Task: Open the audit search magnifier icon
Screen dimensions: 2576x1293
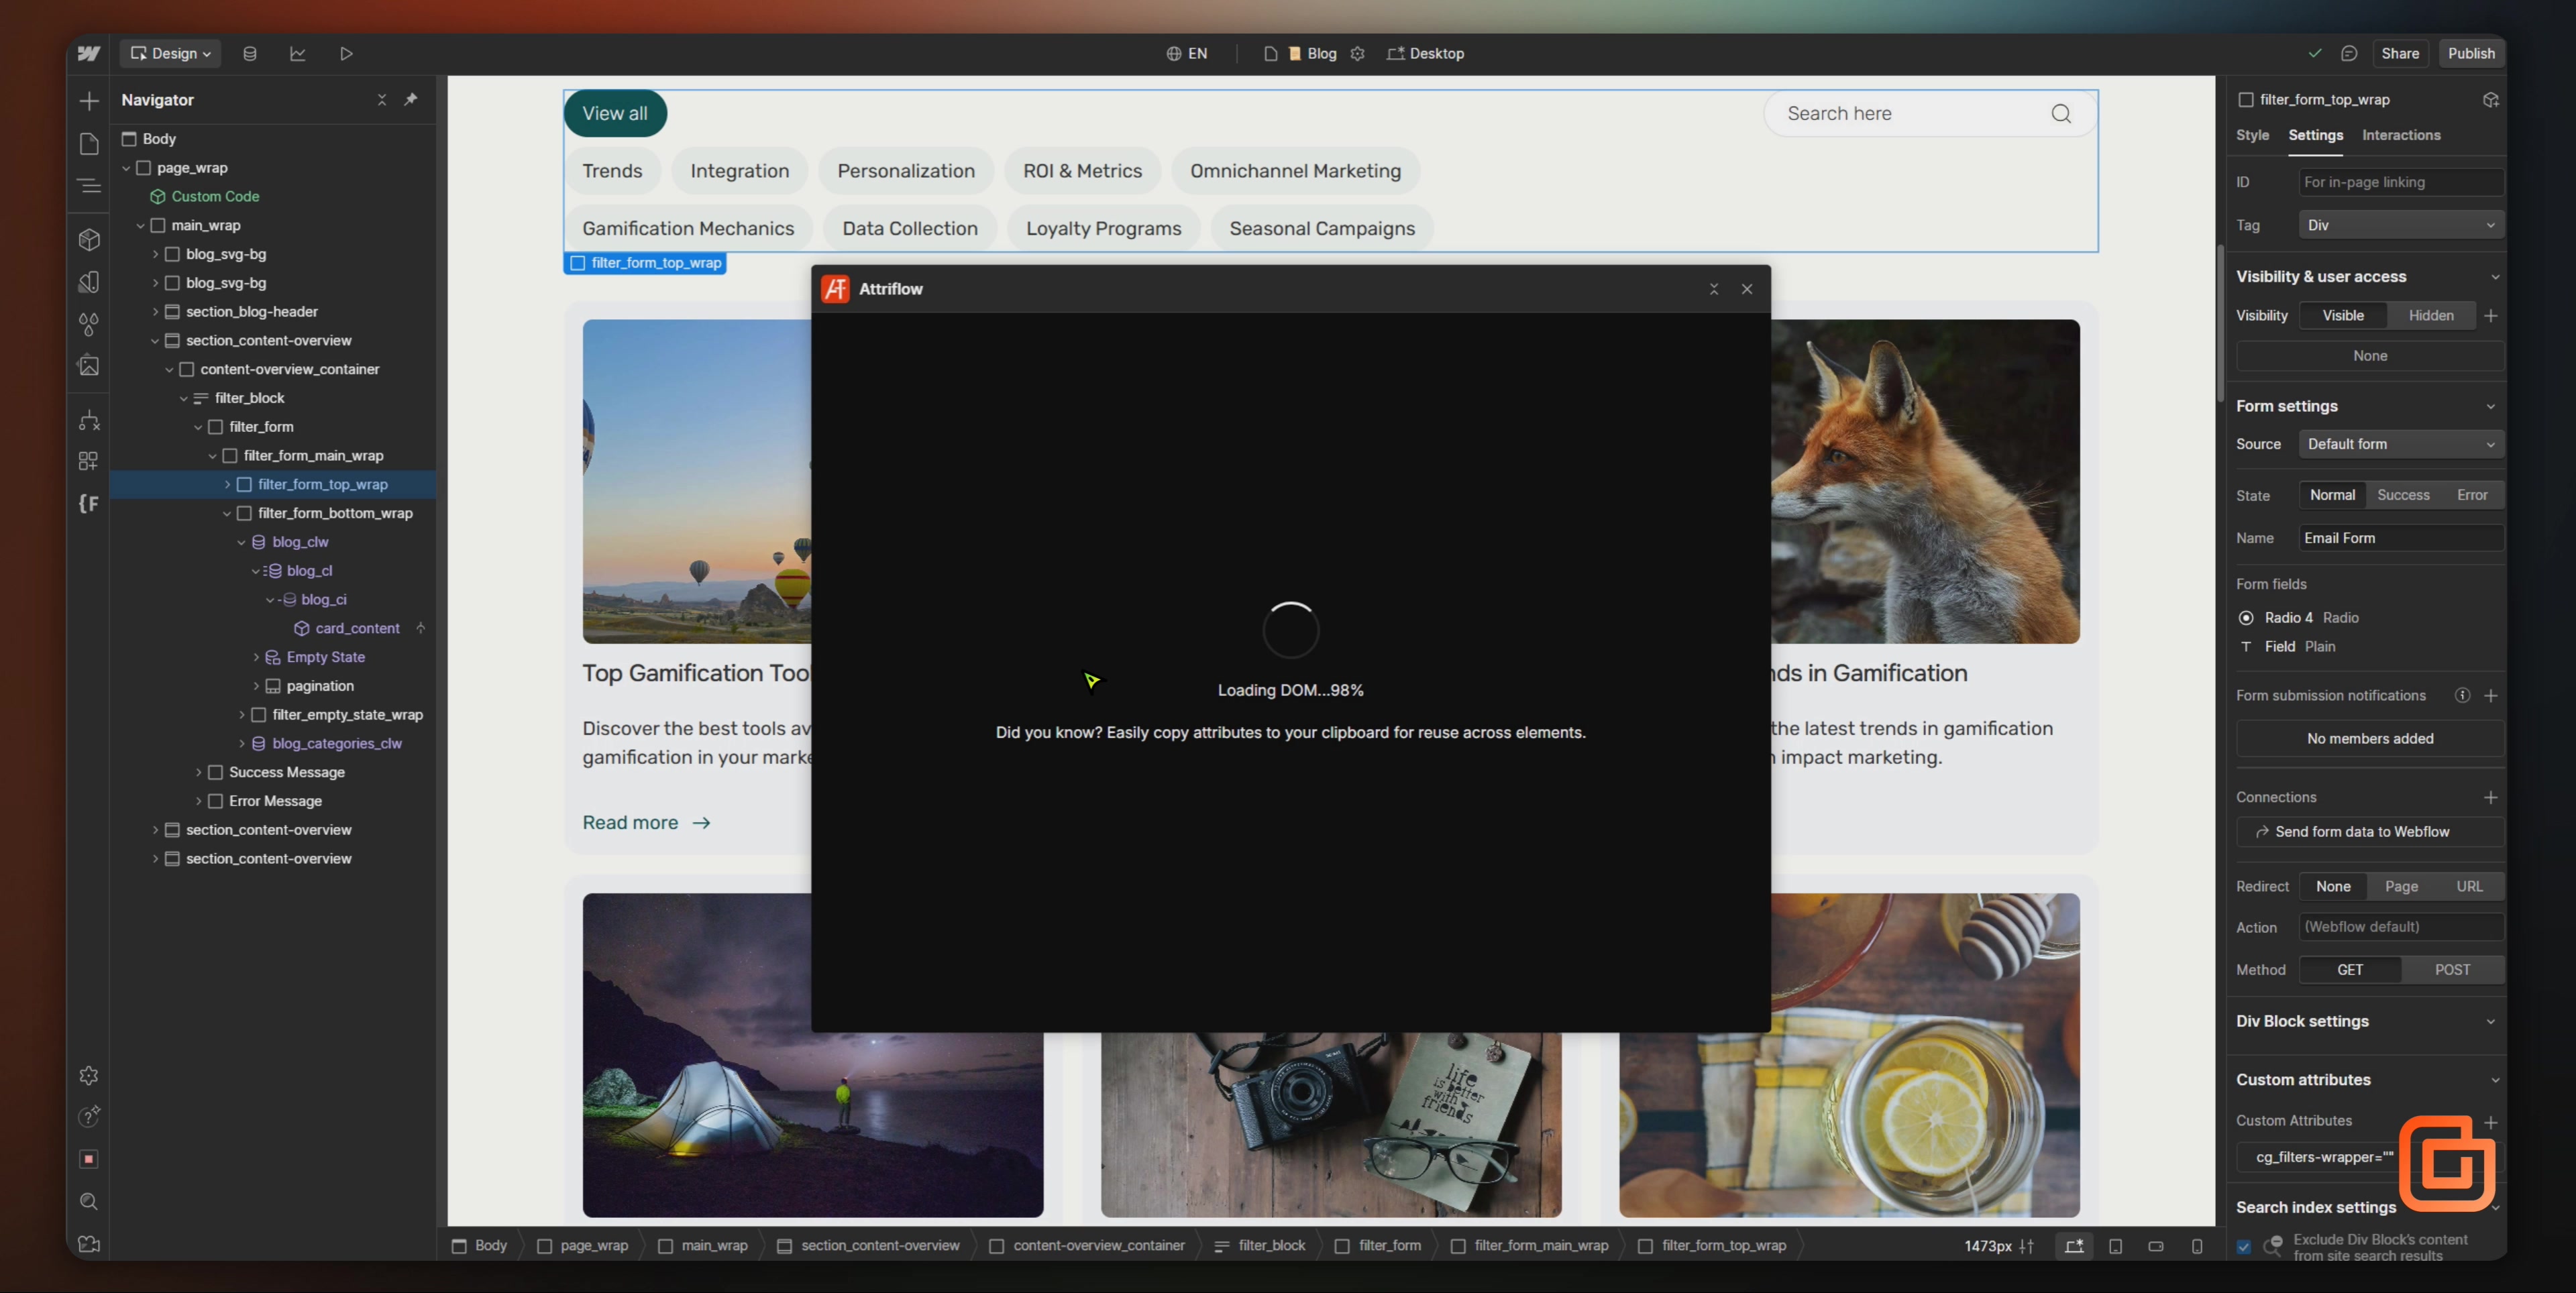Action: 89,1201
